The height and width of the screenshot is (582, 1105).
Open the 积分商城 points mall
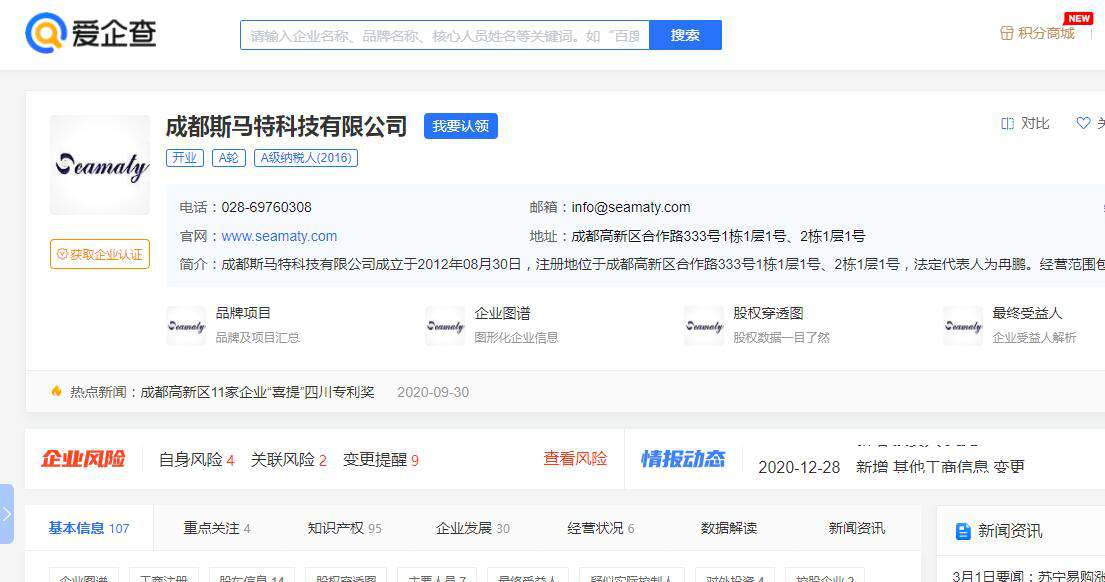click(x=1038, y=33)
